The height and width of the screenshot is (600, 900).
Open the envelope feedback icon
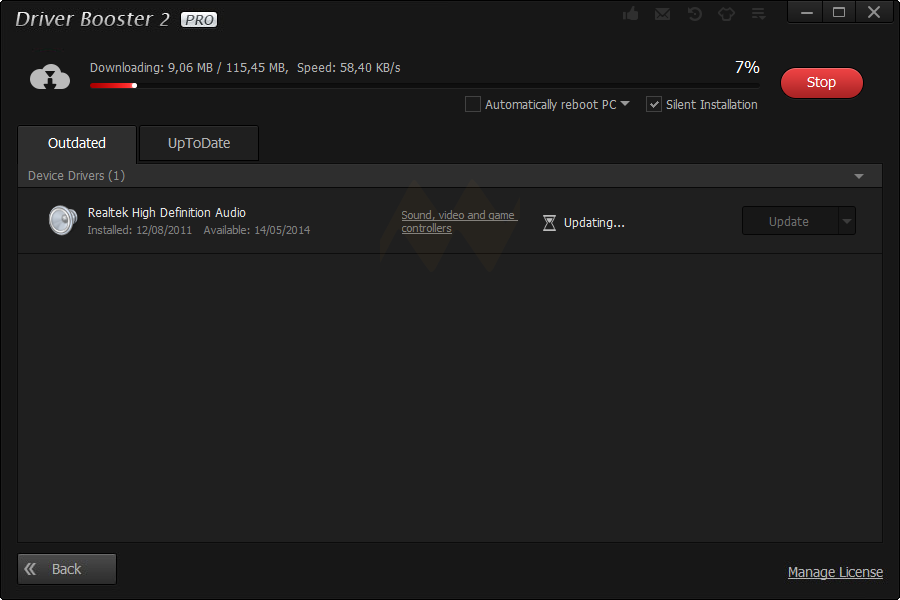[x=662, y=14]
